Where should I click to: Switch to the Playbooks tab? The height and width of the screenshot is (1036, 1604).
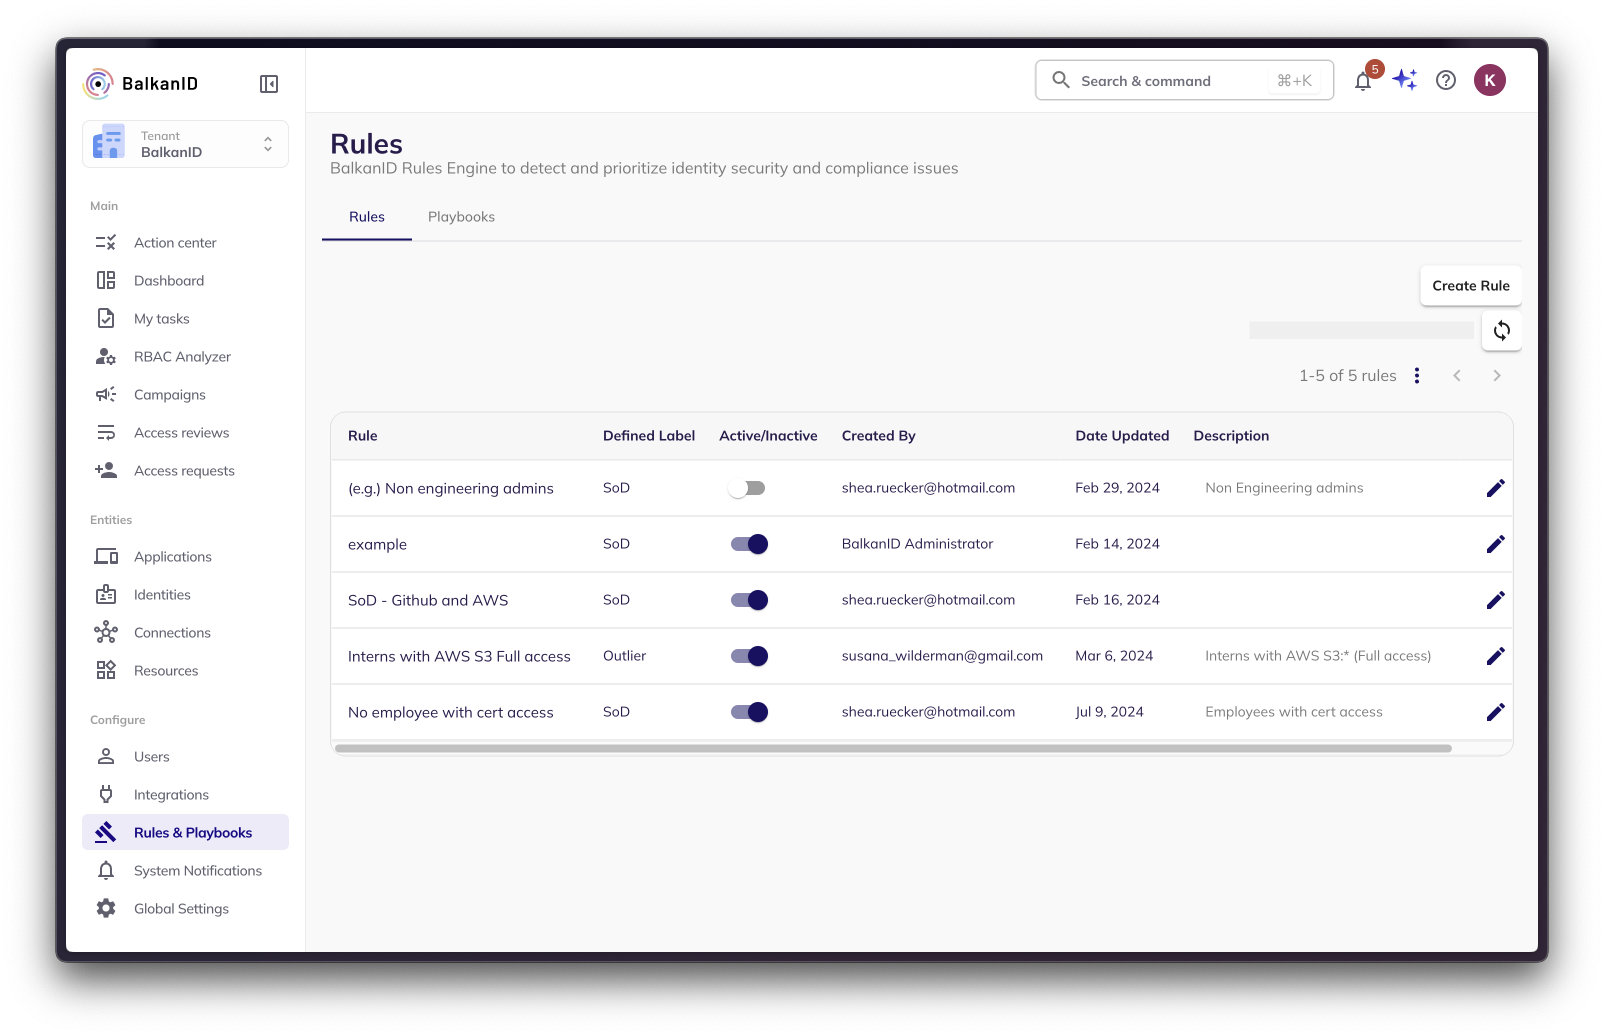tap(461, 217)
